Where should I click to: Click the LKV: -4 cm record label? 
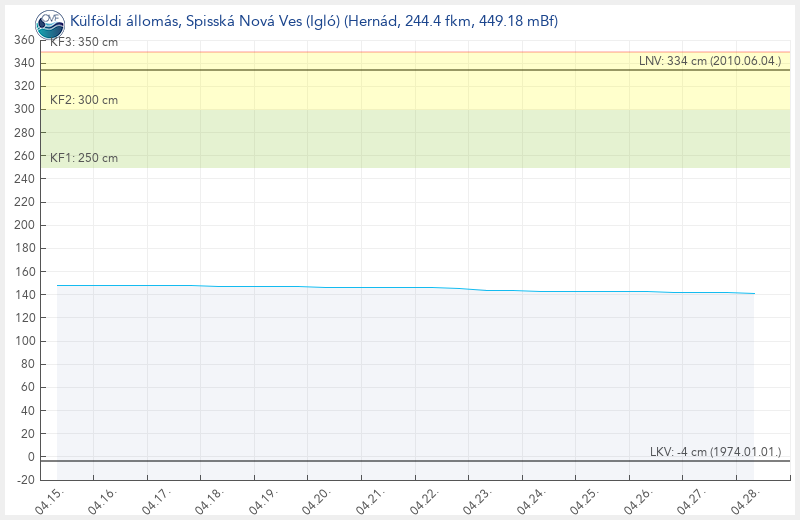tap(715, 452)
